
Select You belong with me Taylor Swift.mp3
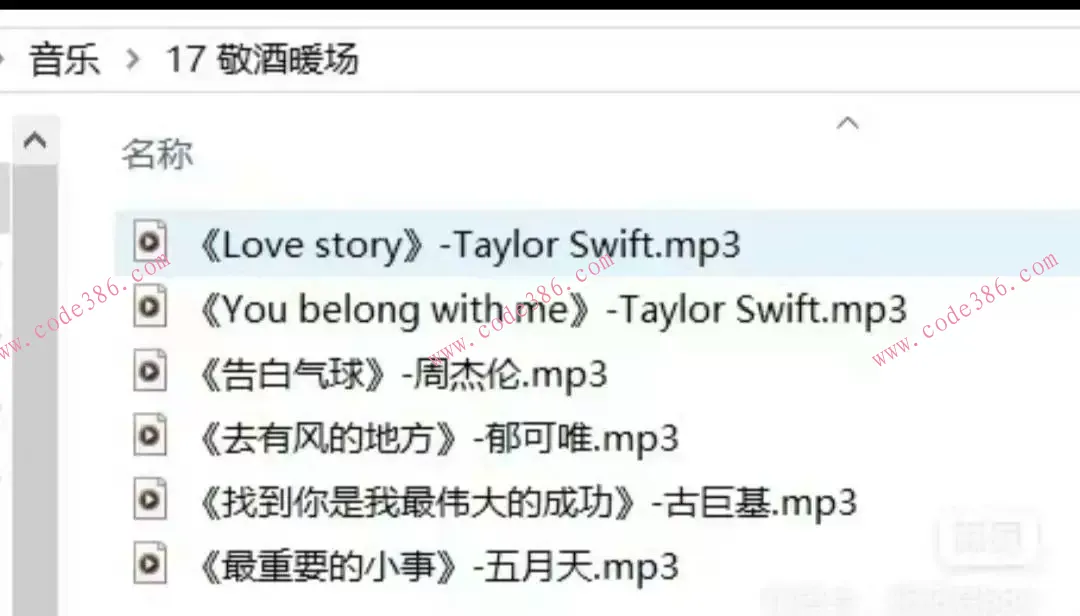(553, 309)
